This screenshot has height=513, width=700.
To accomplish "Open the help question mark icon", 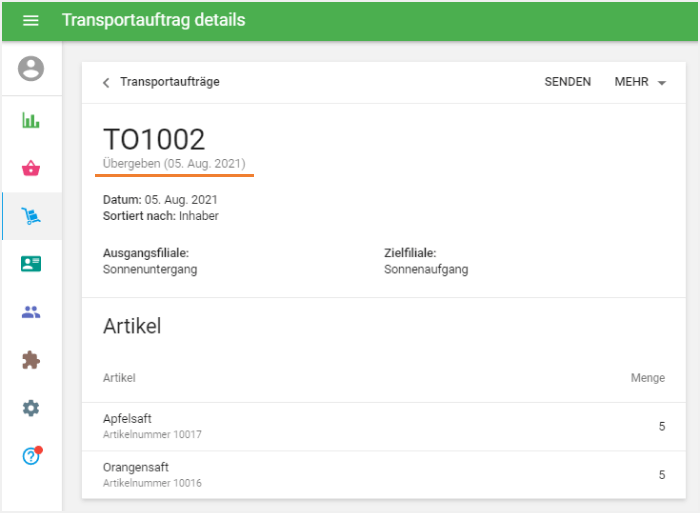I will [x=31, y=456].
